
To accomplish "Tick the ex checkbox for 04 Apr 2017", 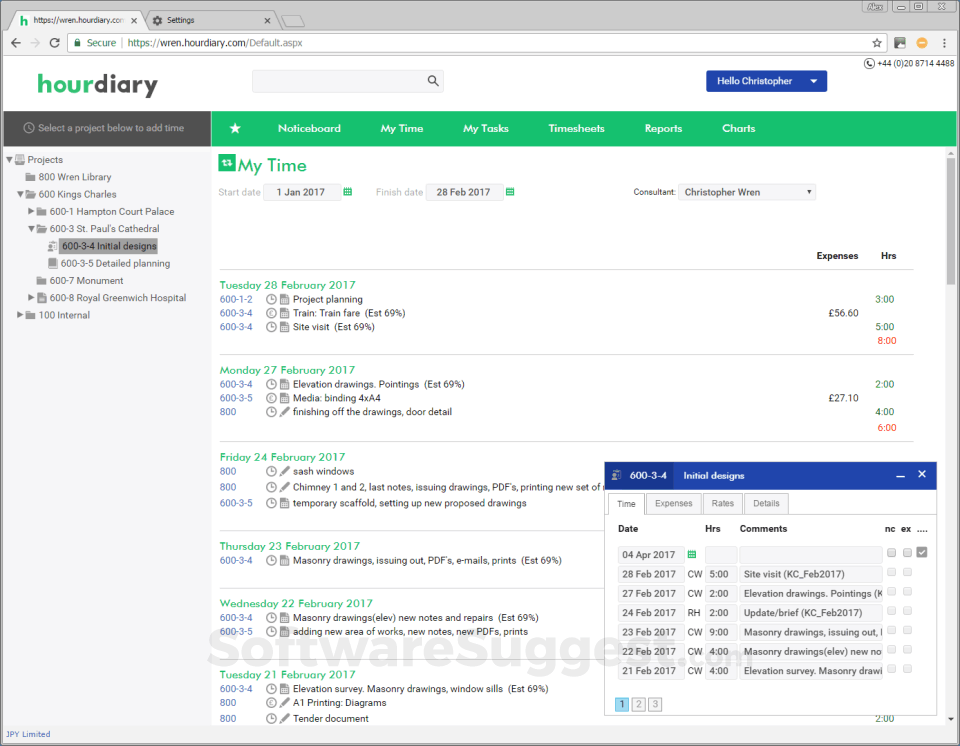I will click(907, 552).
